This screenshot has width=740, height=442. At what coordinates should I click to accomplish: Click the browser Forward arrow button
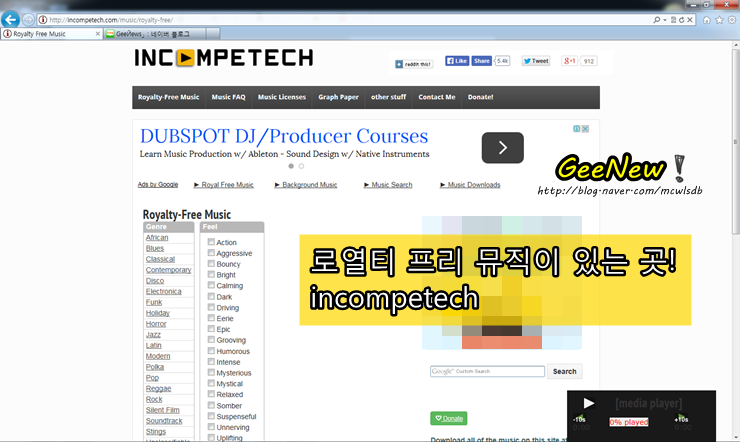point(28,19)
